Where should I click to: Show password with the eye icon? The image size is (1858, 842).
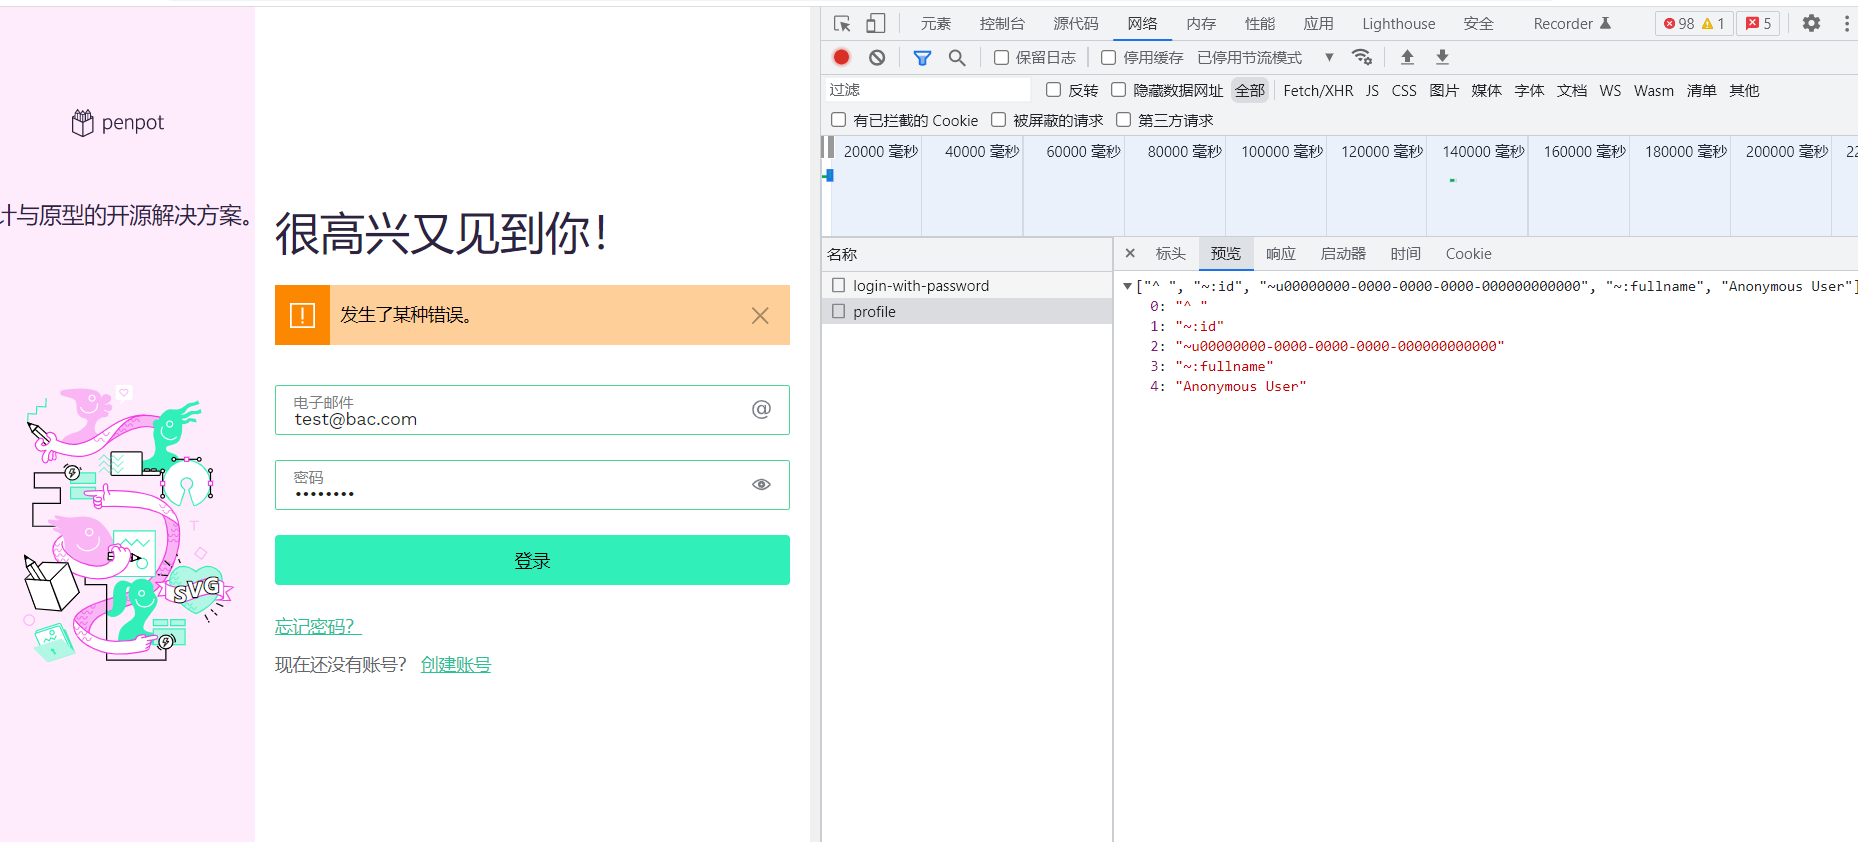pyautogui.click(x=761, y=485)
